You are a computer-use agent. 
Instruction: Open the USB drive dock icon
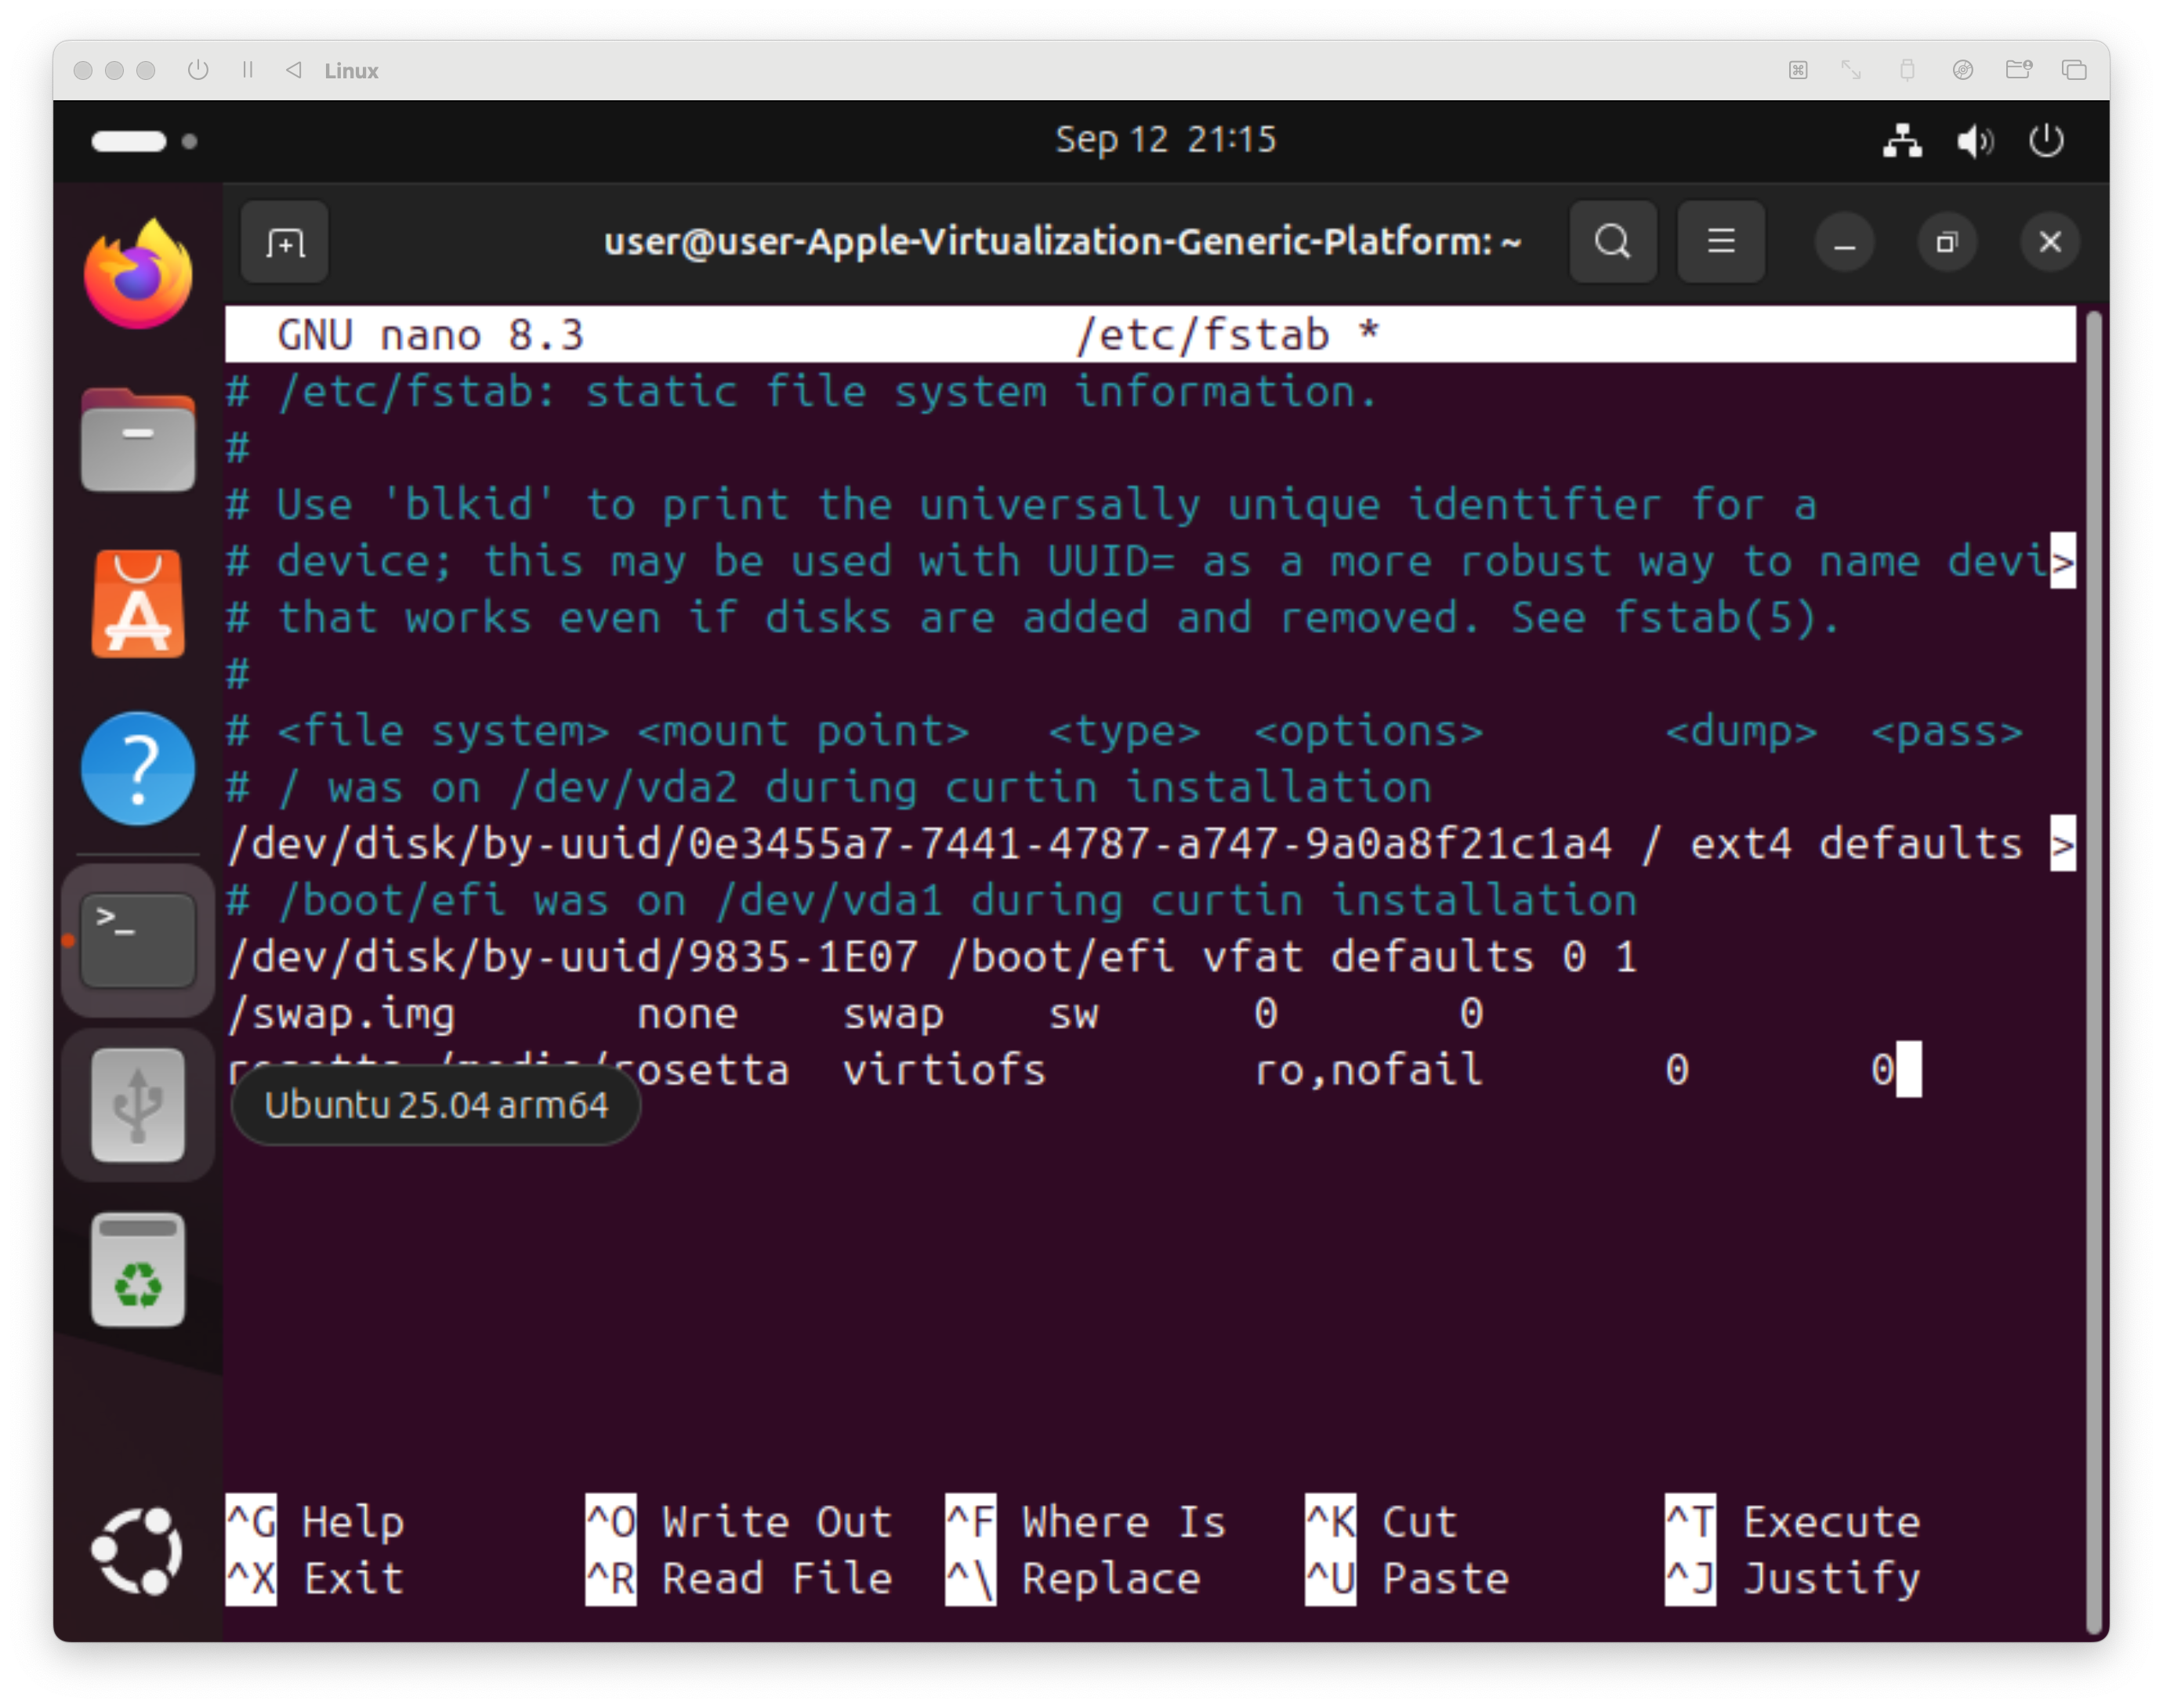tap(138, 1105)
